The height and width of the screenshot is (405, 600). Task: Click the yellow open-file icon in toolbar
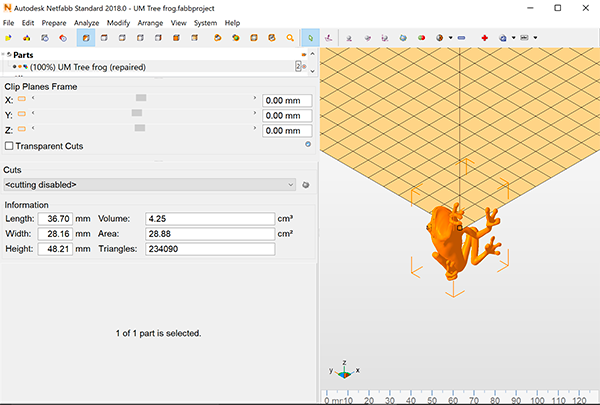click(8, 38)
